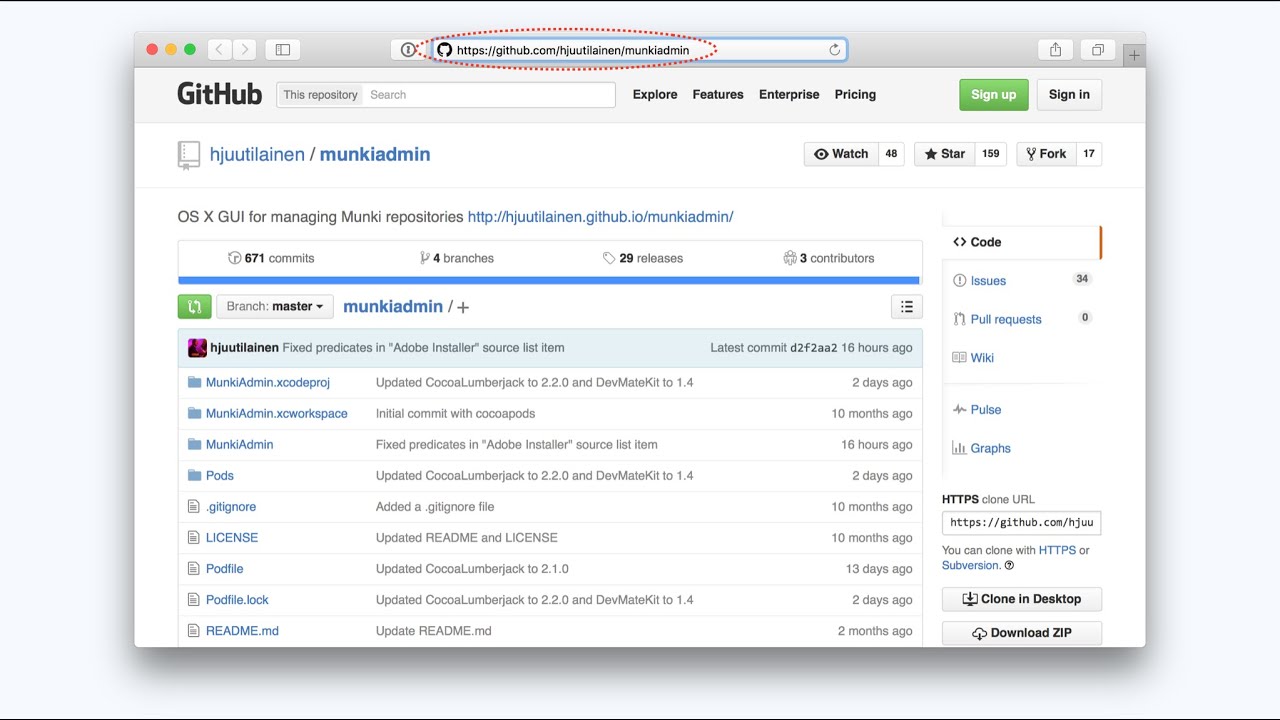Open the hjuutilainen.github.io/munkiadmin link
The height and width of the screenshot is (720, 1280).
[x=600, y=217]
